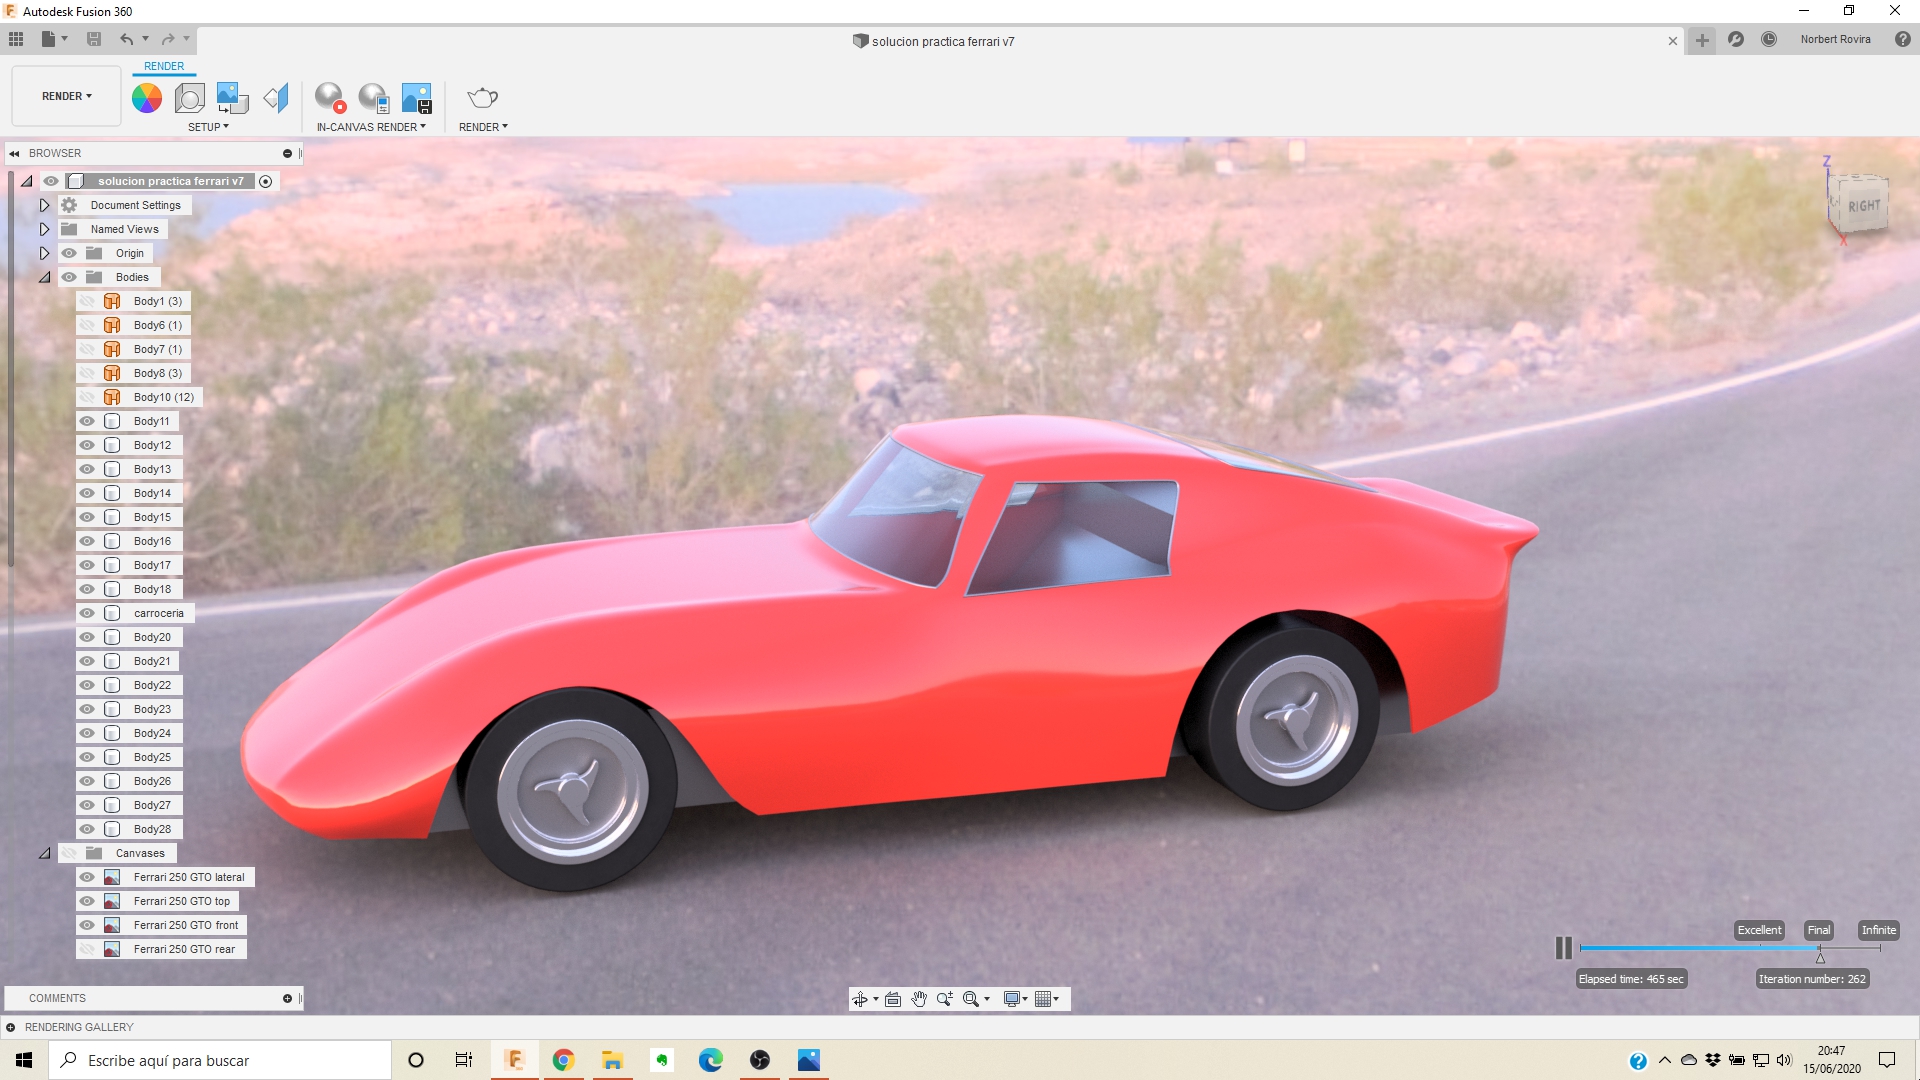Start the In-Canvas Render stop icon
The height and width of the screenshot is (1080, 1920).
pos(330,98)
